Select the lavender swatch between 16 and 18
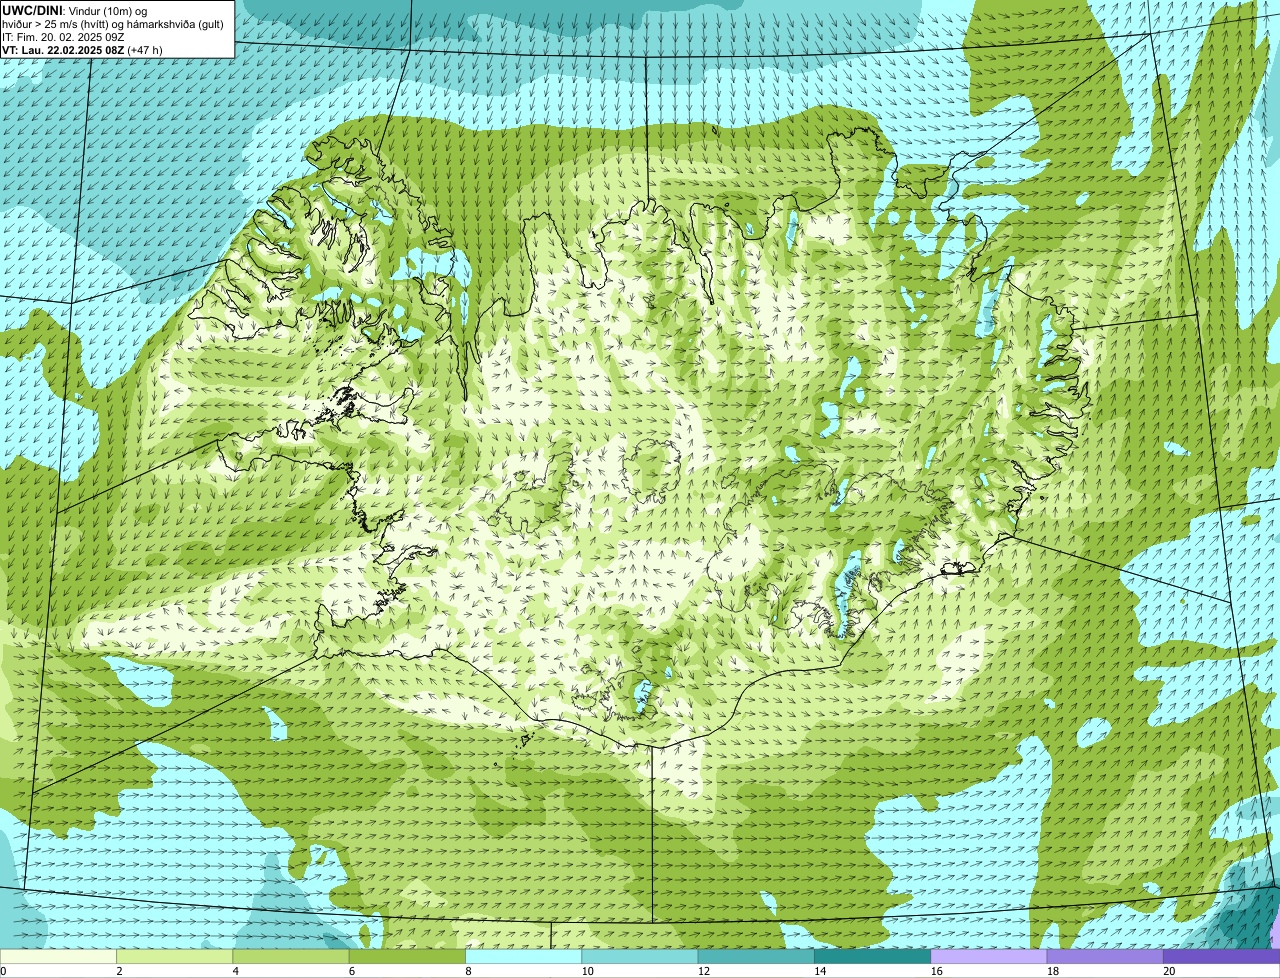Screen dimensions: 1280x978 (x=989, y=956)
